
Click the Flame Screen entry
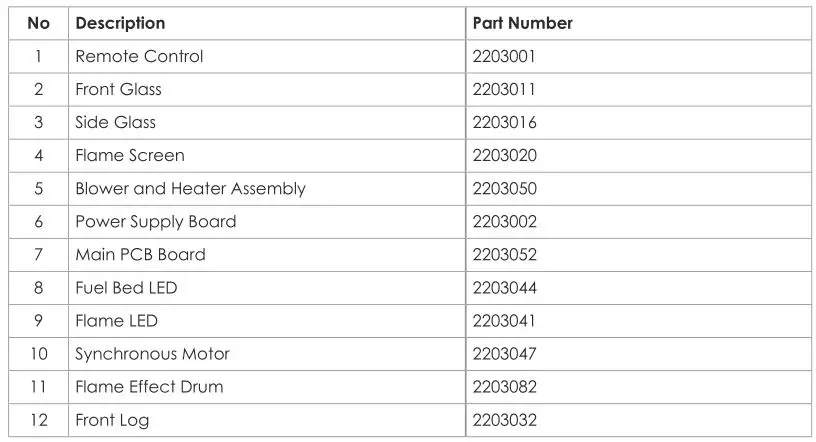click(x=130, y=155)
